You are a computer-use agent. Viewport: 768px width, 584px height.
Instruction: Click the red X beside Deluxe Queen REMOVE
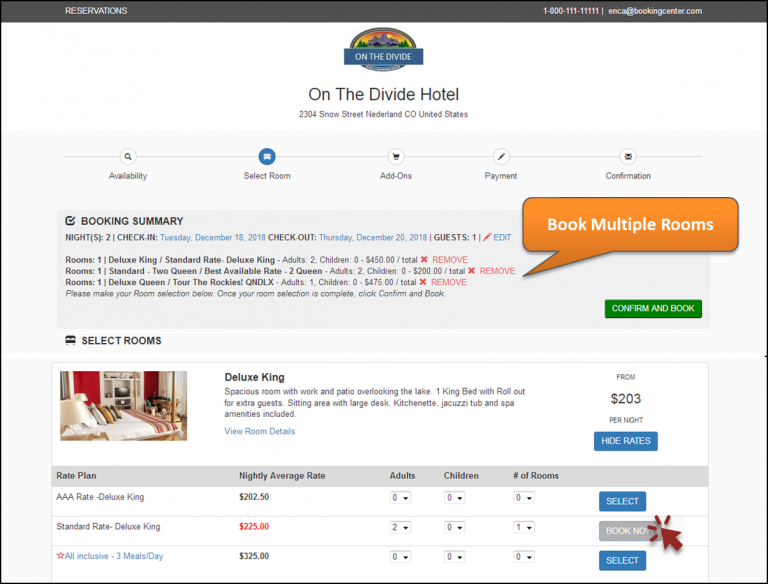pyautogui.click(x=423, y=282)
